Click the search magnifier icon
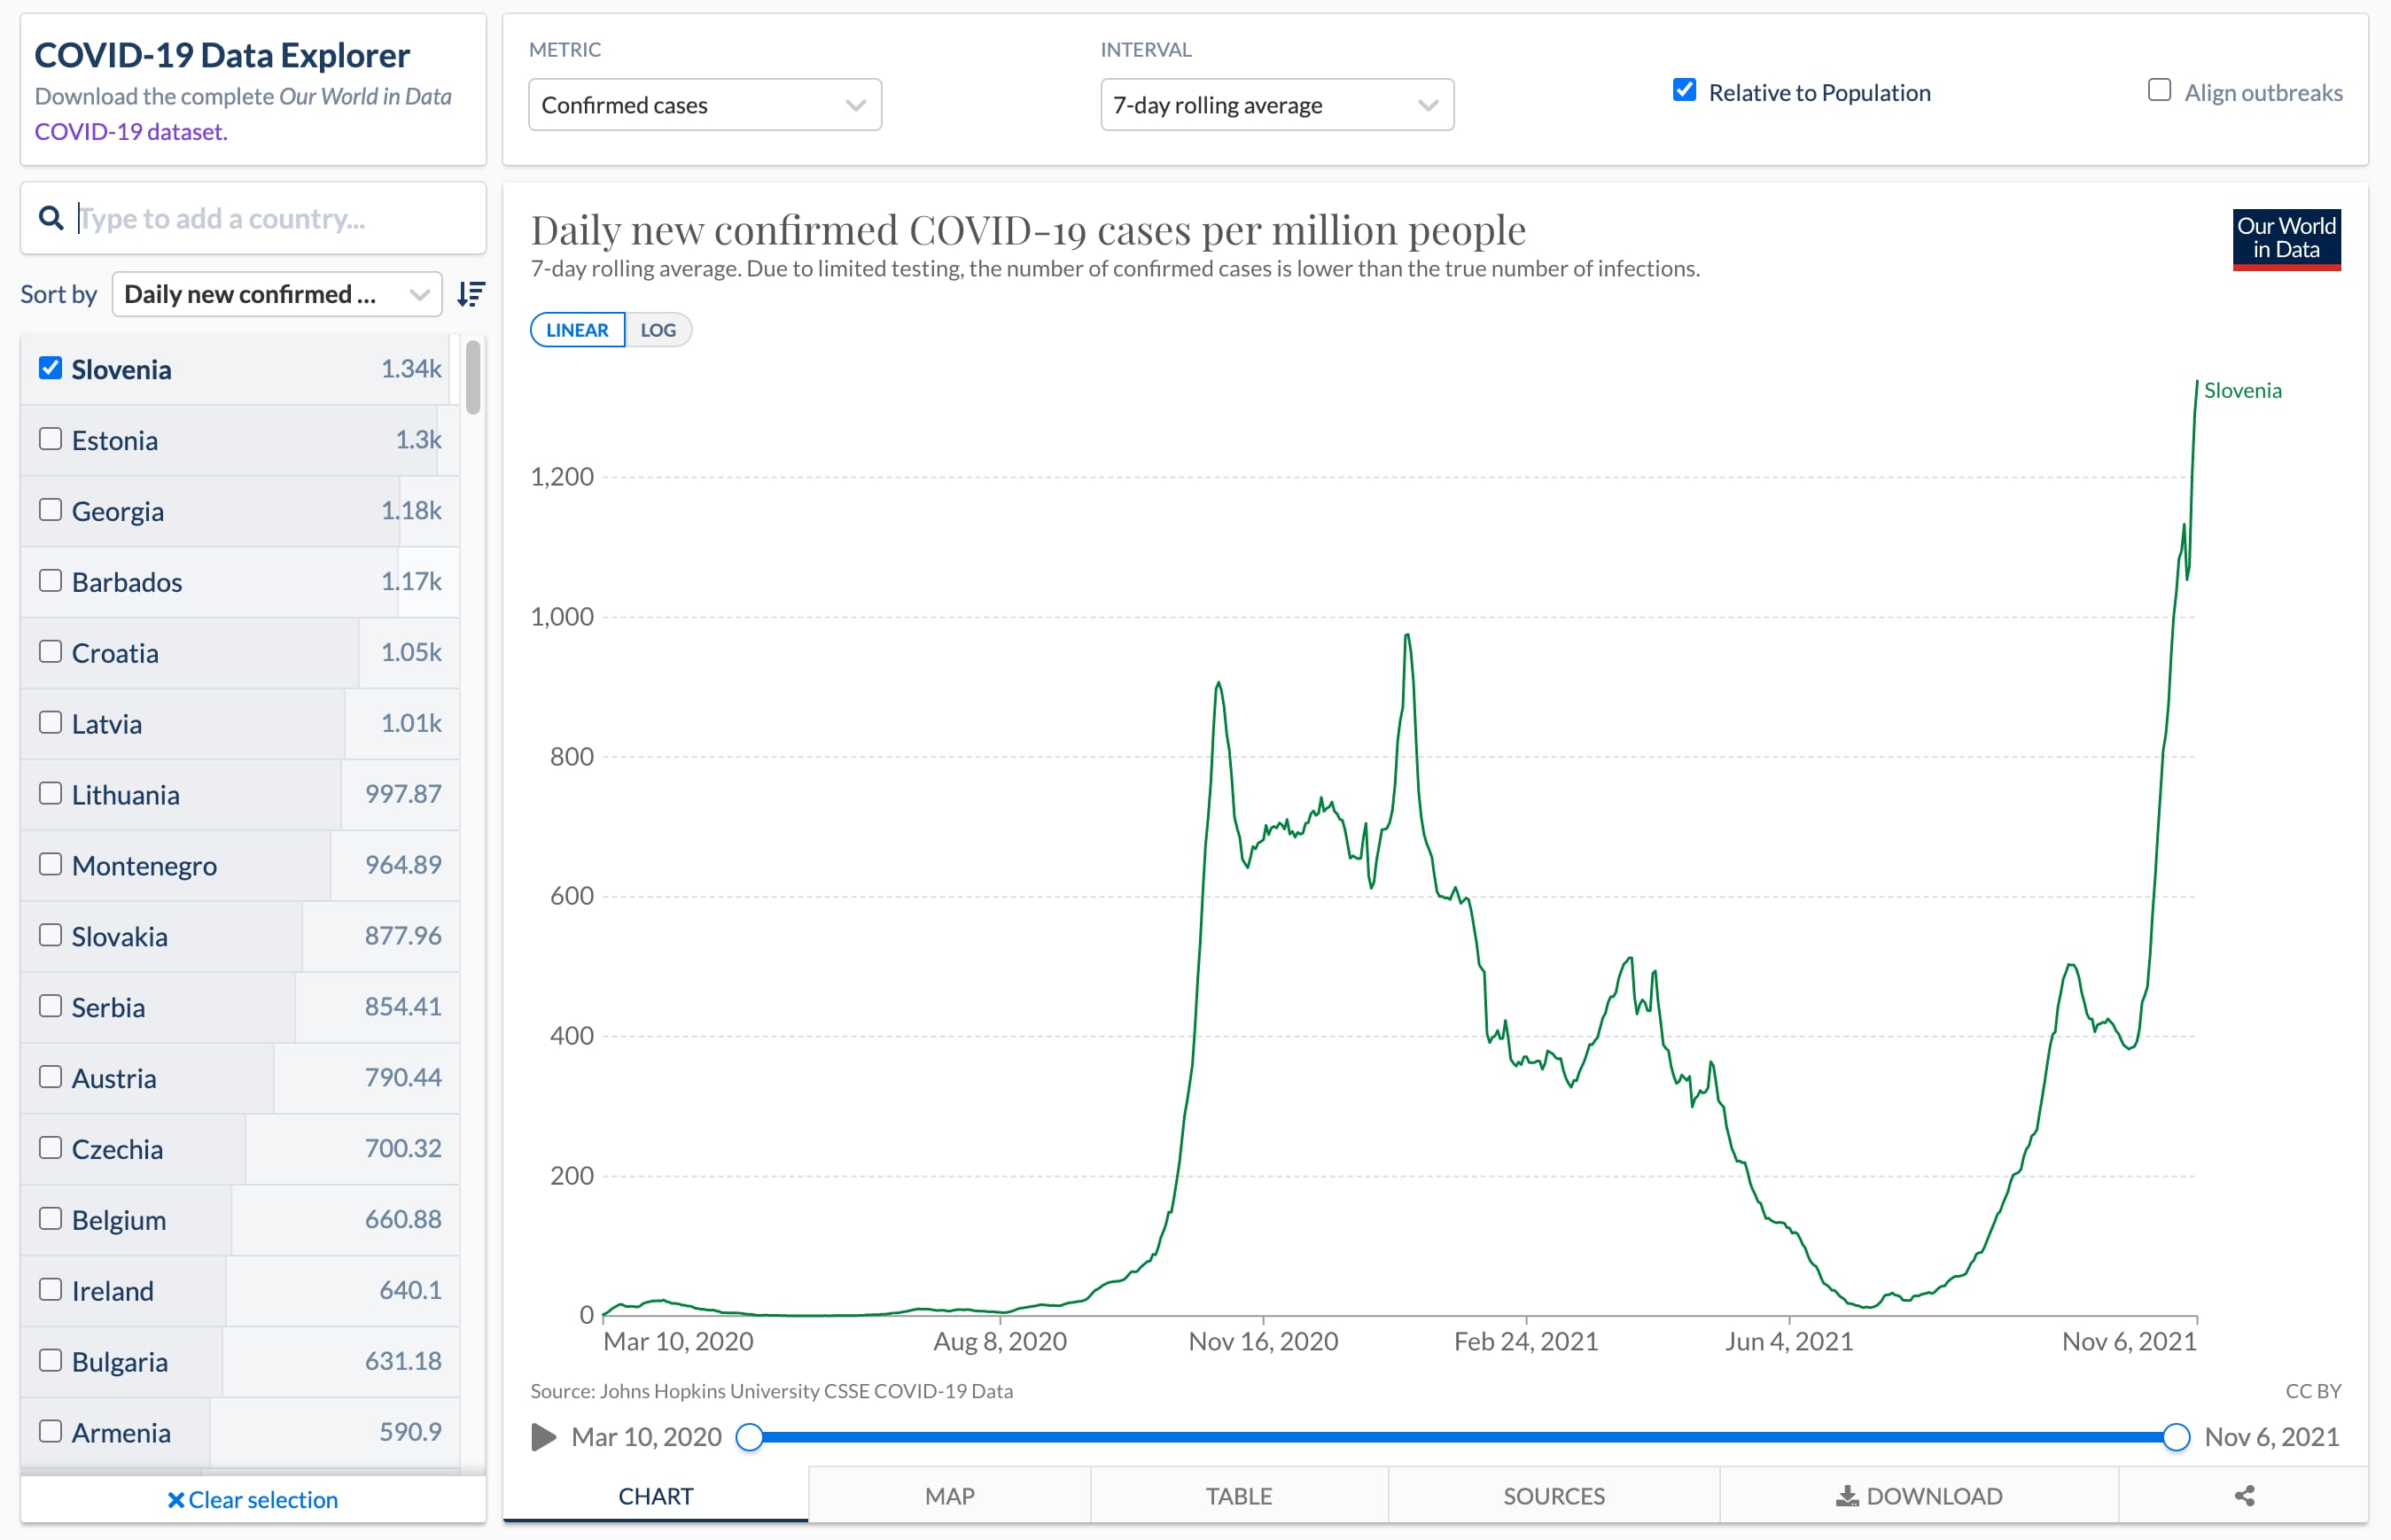The width and height of the screenshot is (2391, 1540). [x=51, y=217]
